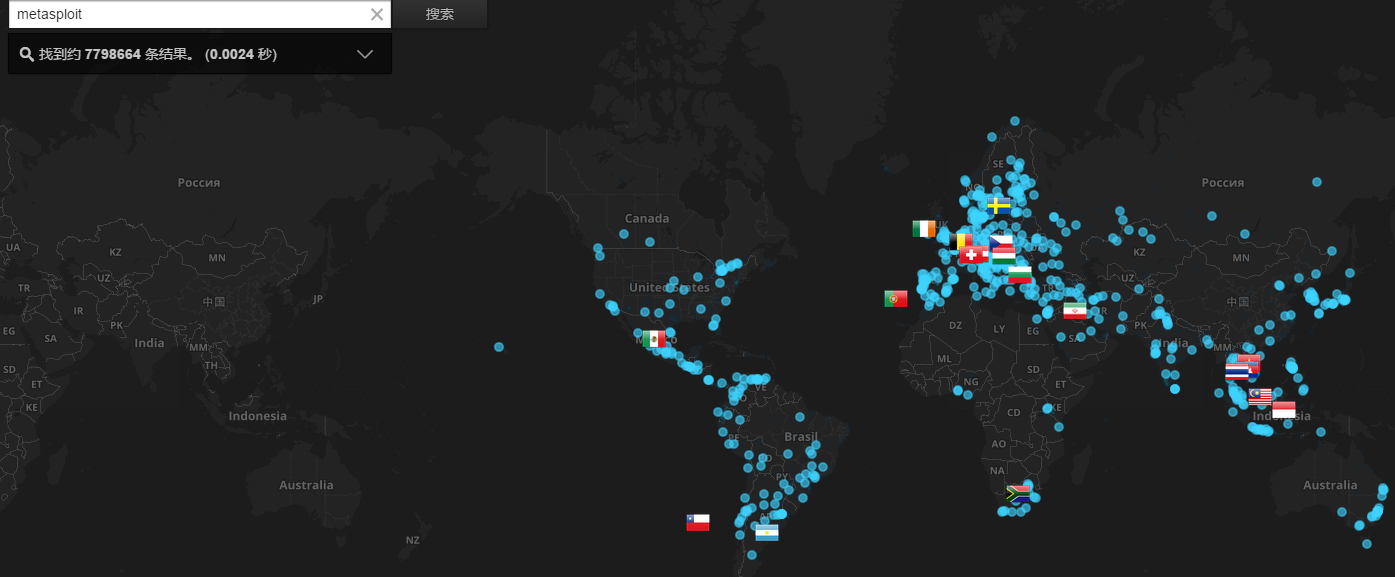Screen dimensions: 1395x577
Task: Select the Chile flag marker
Action: (x=698, y=522)
